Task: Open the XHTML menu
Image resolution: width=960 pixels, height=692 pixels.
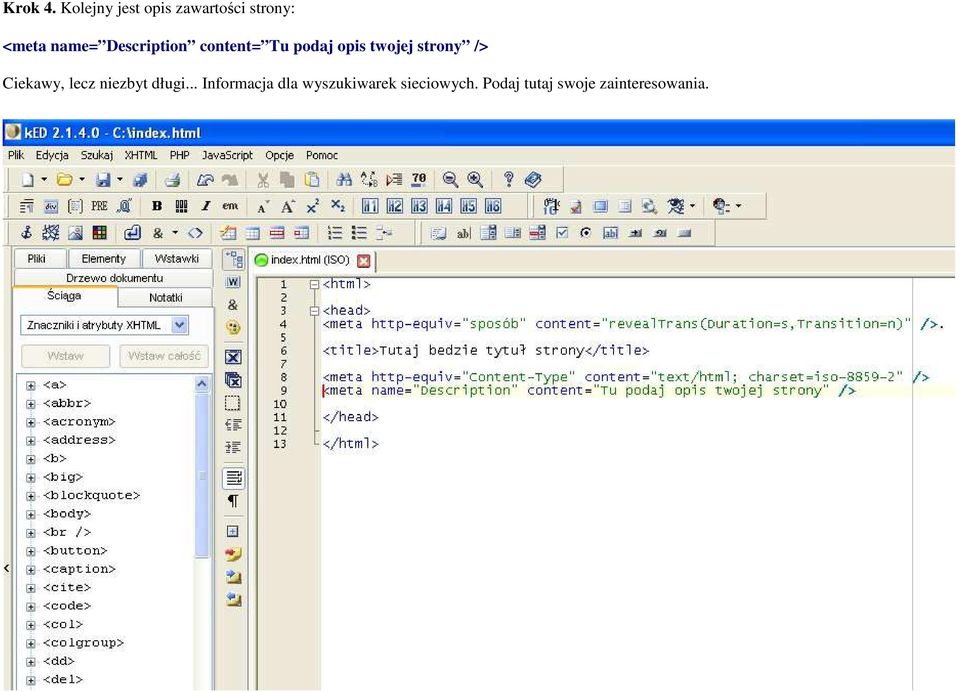Action: pyautogui.click(x=141, y=156)
